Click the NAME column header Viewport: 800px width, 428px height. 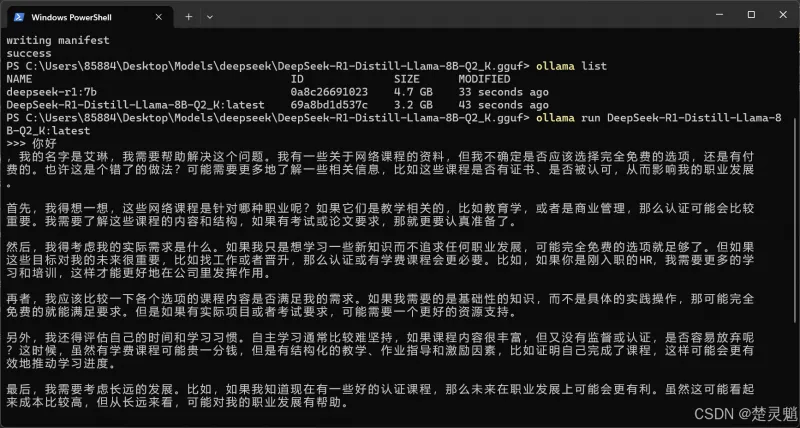click(x=19, y=79)
